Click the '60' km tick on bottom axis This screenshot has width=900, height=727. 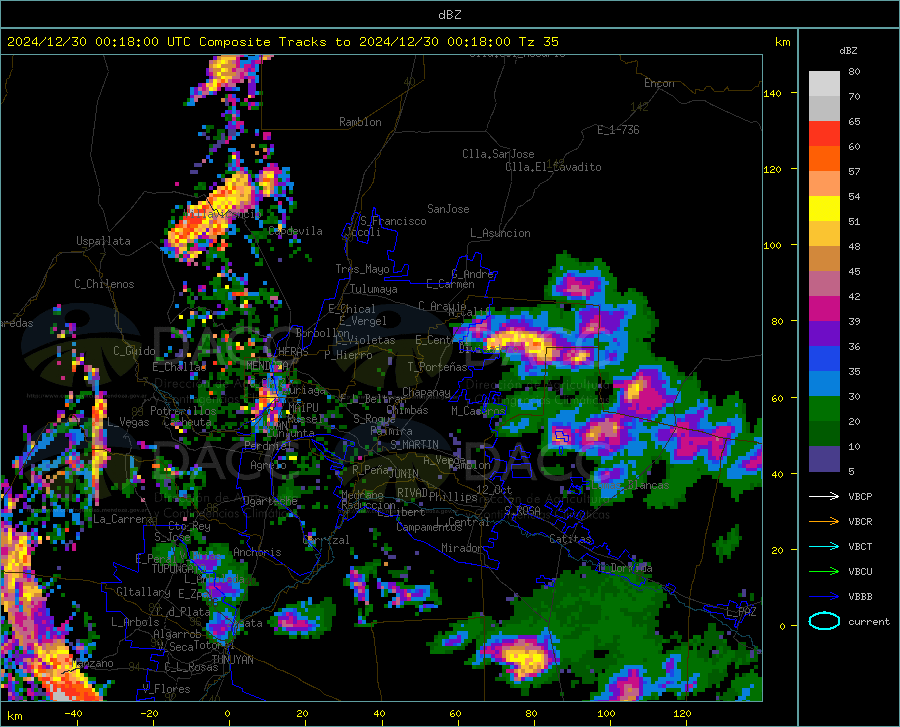coord(455,714)
